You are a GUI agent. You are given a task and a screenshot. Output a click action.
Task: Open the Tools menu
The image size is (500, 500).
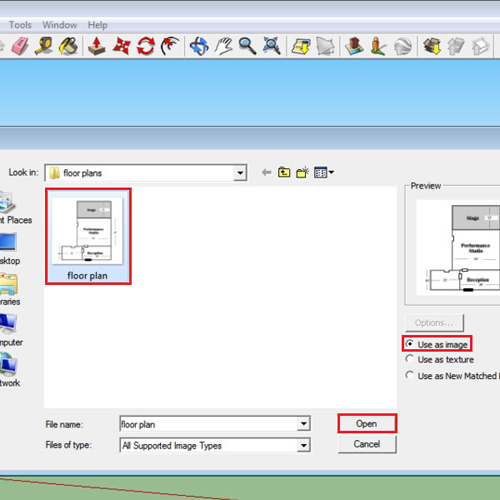[20, 25]
